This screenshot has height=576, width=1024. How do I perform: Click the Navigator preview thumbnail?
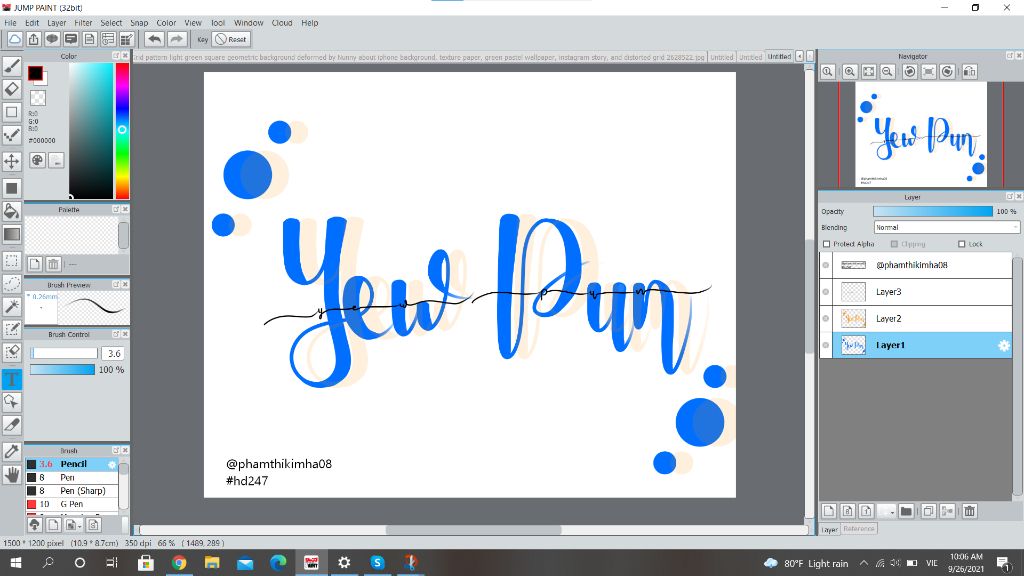(921, 135)
